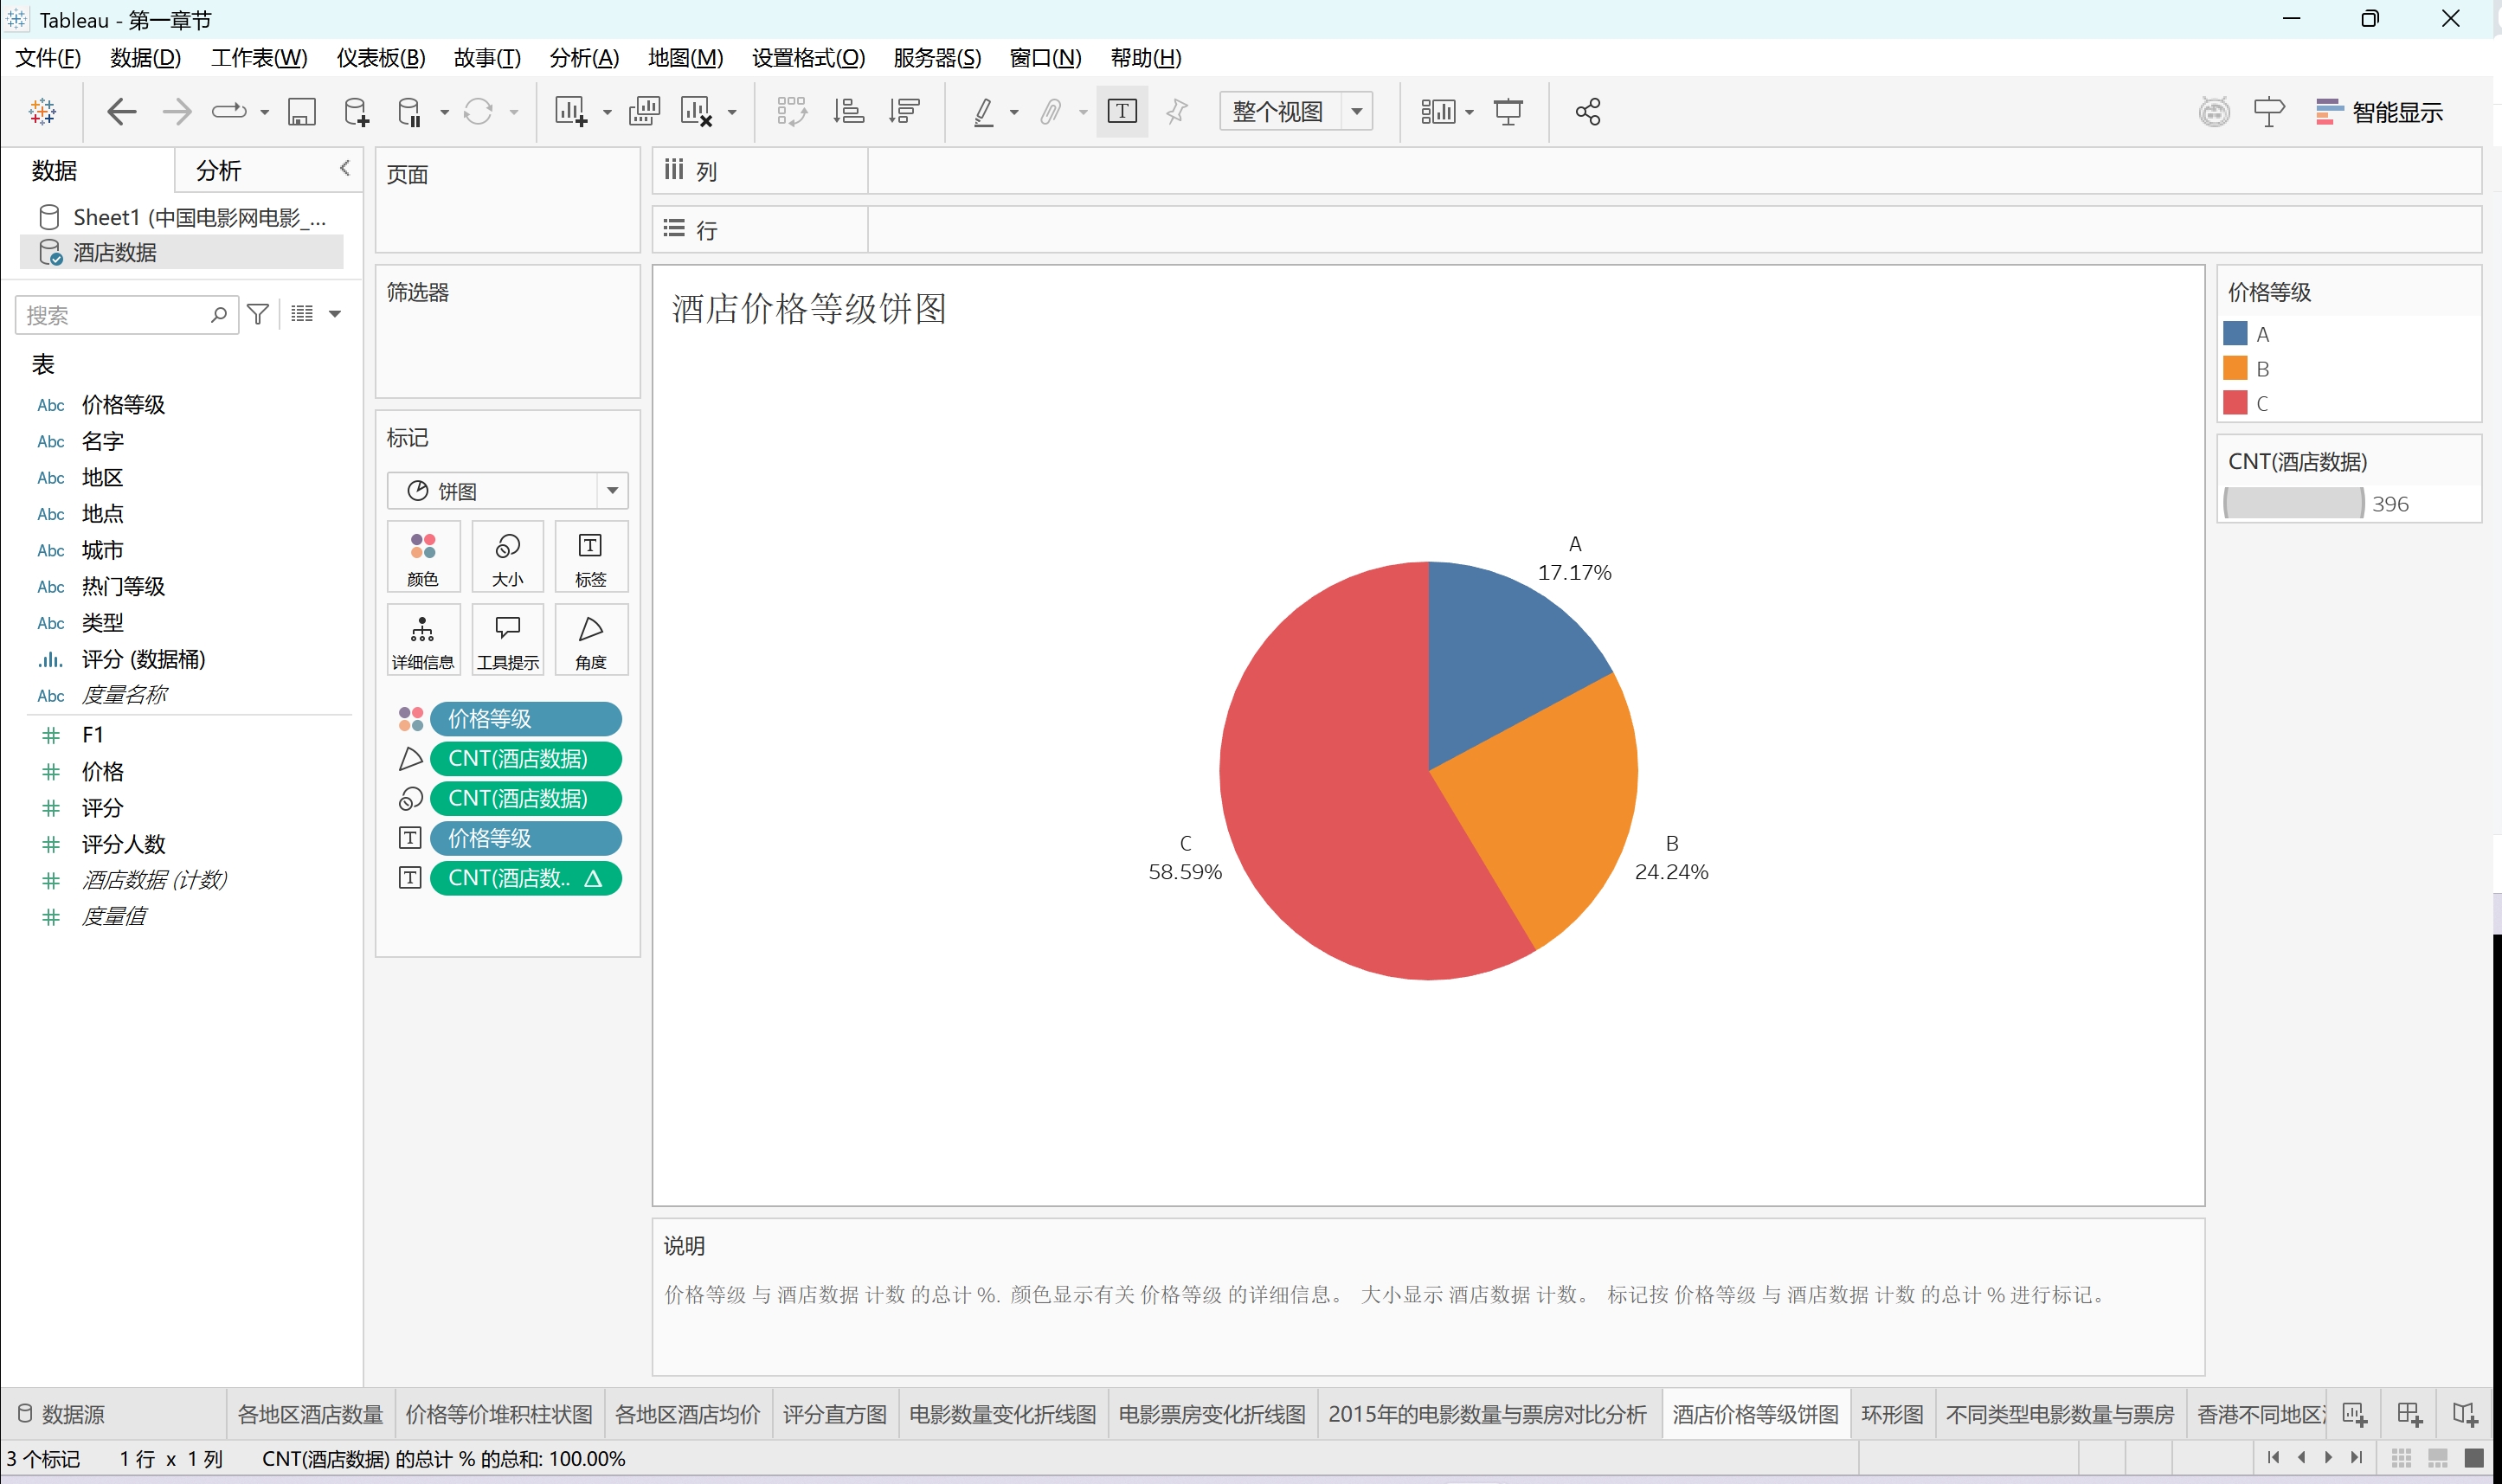Add a new data source icon
The width and height of the screenshot is (2502, 1484).
coord(355,111)
